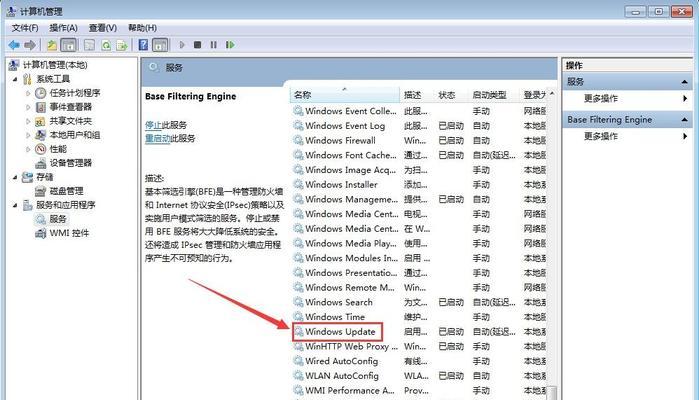Click the 重启动 link to restart service
The height and width of the screenshot is (400, 699).
[158, 139]
